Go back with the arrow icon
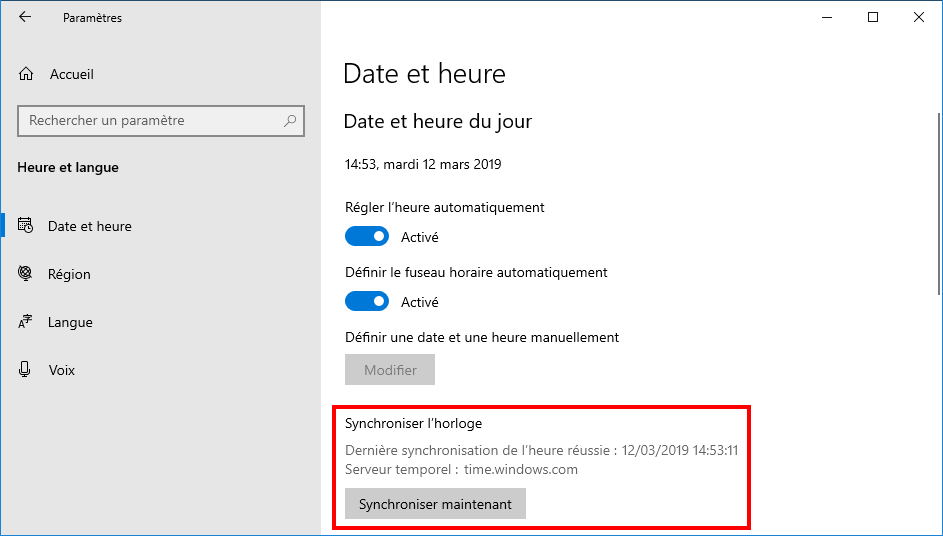Viewport: 943px width, 536px height. tap(25, 17)
